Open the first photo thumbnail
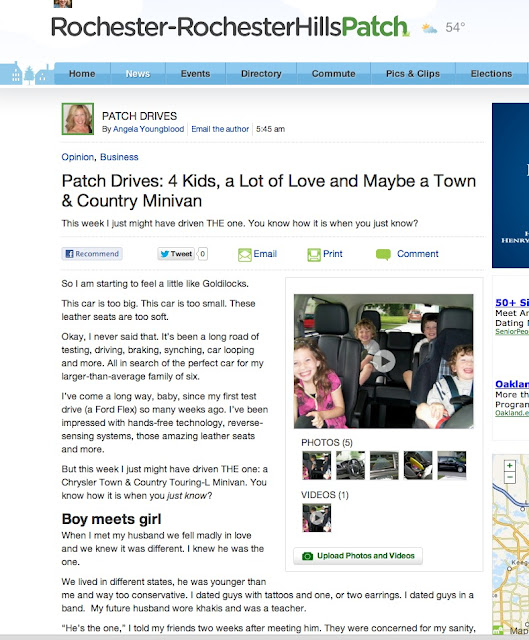Screen dimensions: 529x640 click(x=317, y=465)
